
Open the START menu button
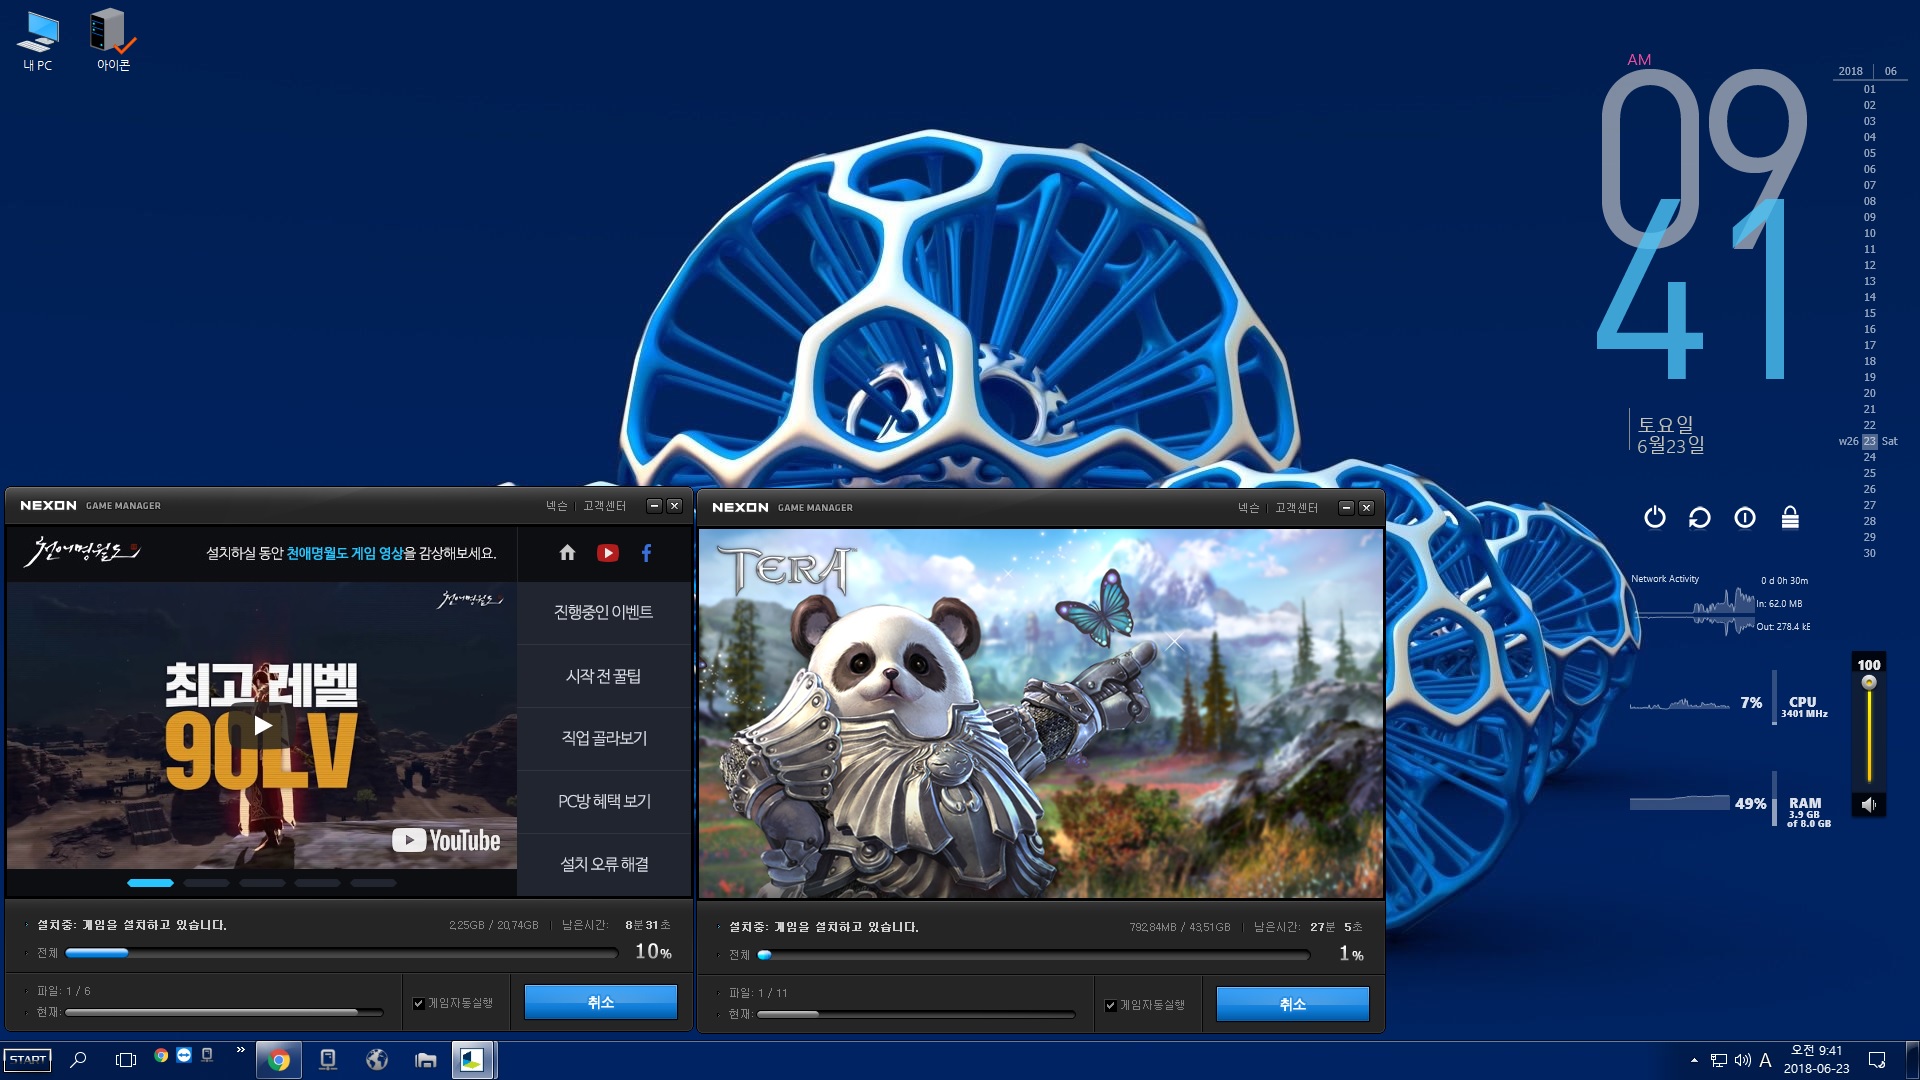pyautogui.click(x=28, y=1060)
